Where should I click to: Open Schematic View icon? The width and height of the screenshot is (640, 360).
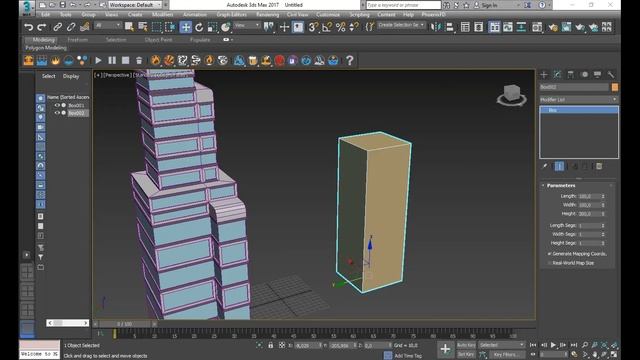521,27
